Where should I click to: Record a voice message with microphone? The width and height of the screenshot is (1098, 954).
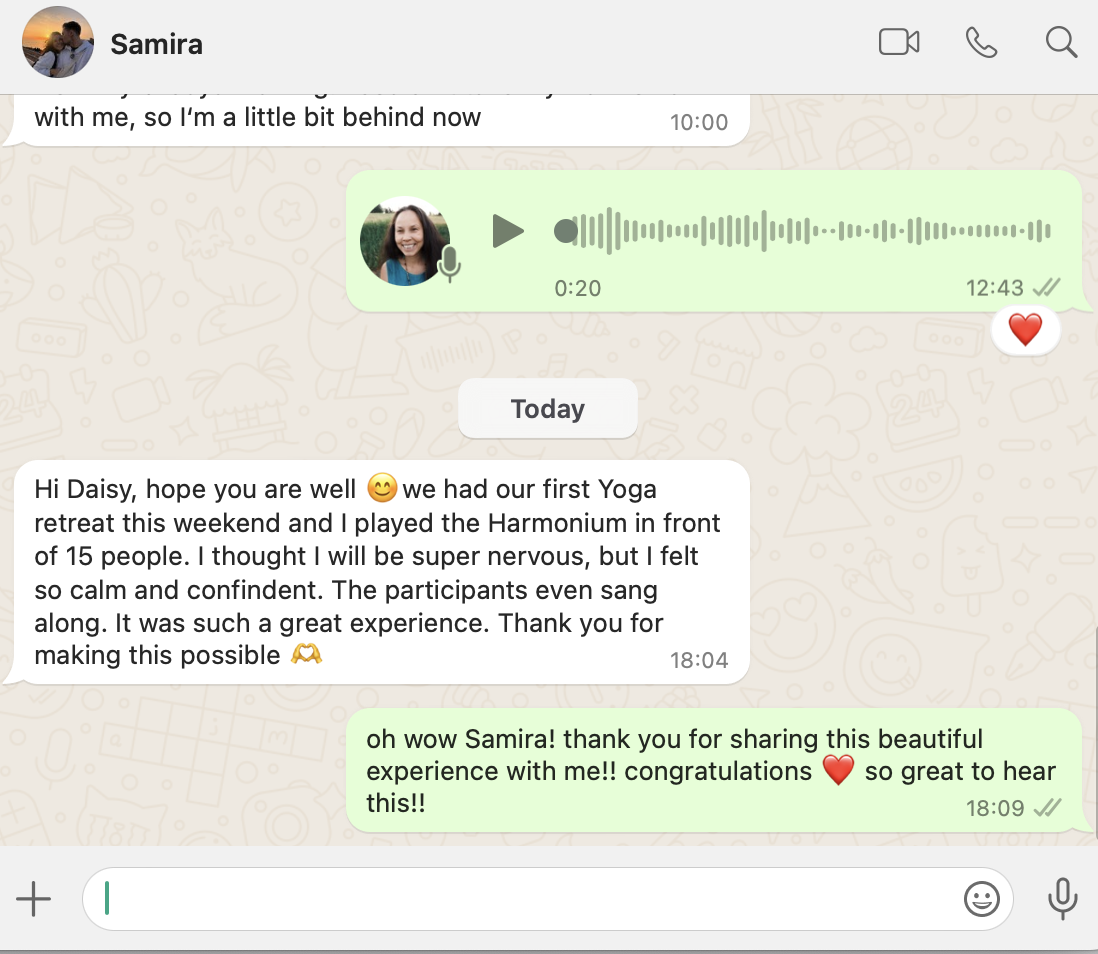(1062, 899)
